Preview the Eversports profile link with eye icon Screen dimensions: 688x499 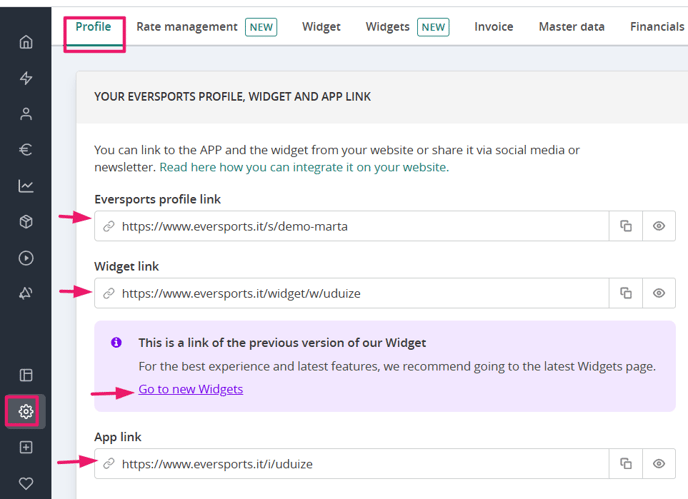click(x=659, y=226)
